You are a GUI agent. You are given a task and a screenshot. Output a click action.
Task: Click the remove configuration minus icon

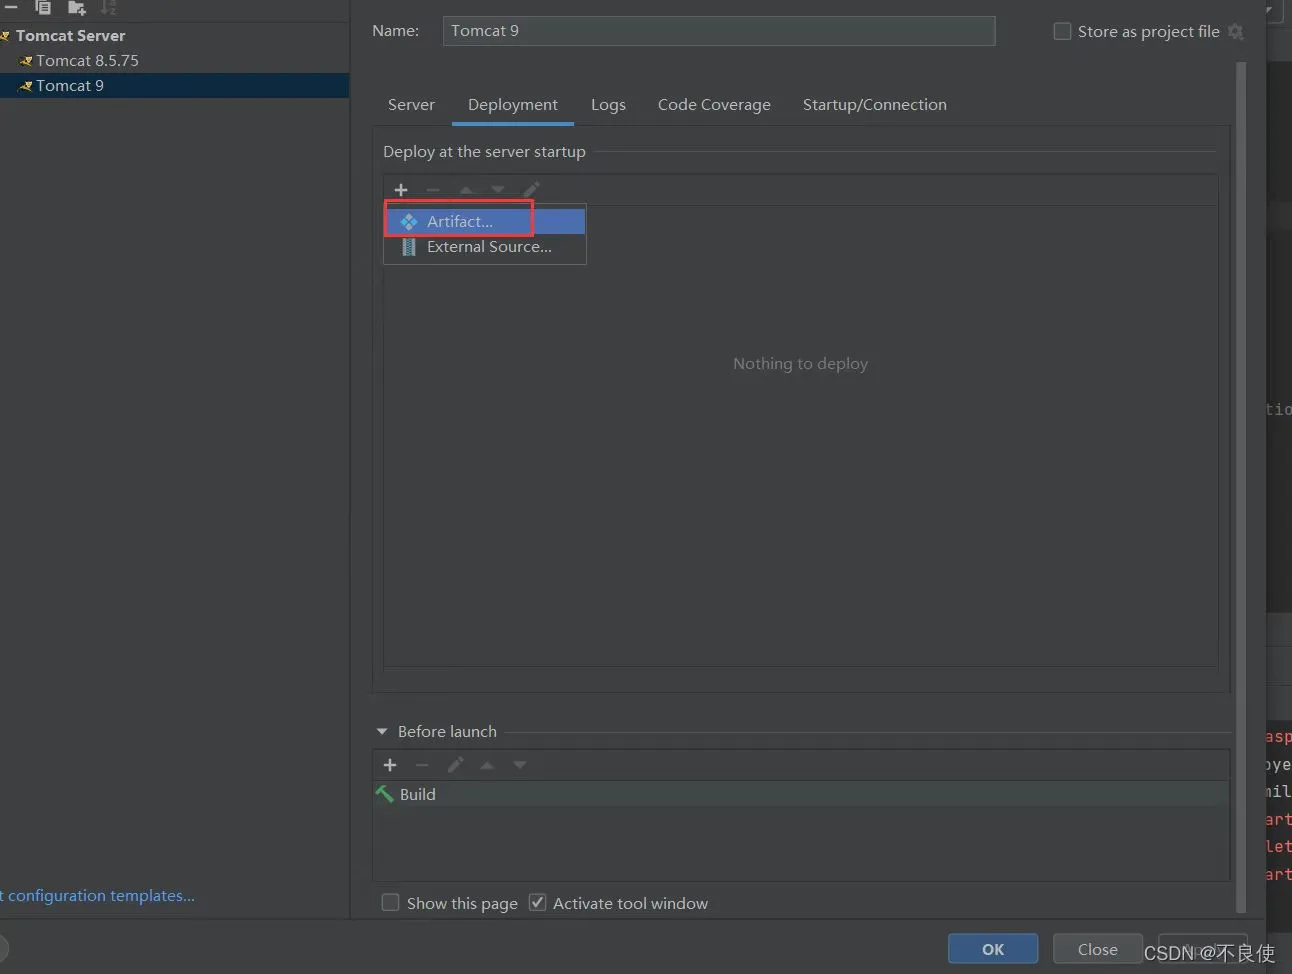[x=11, y=7]
